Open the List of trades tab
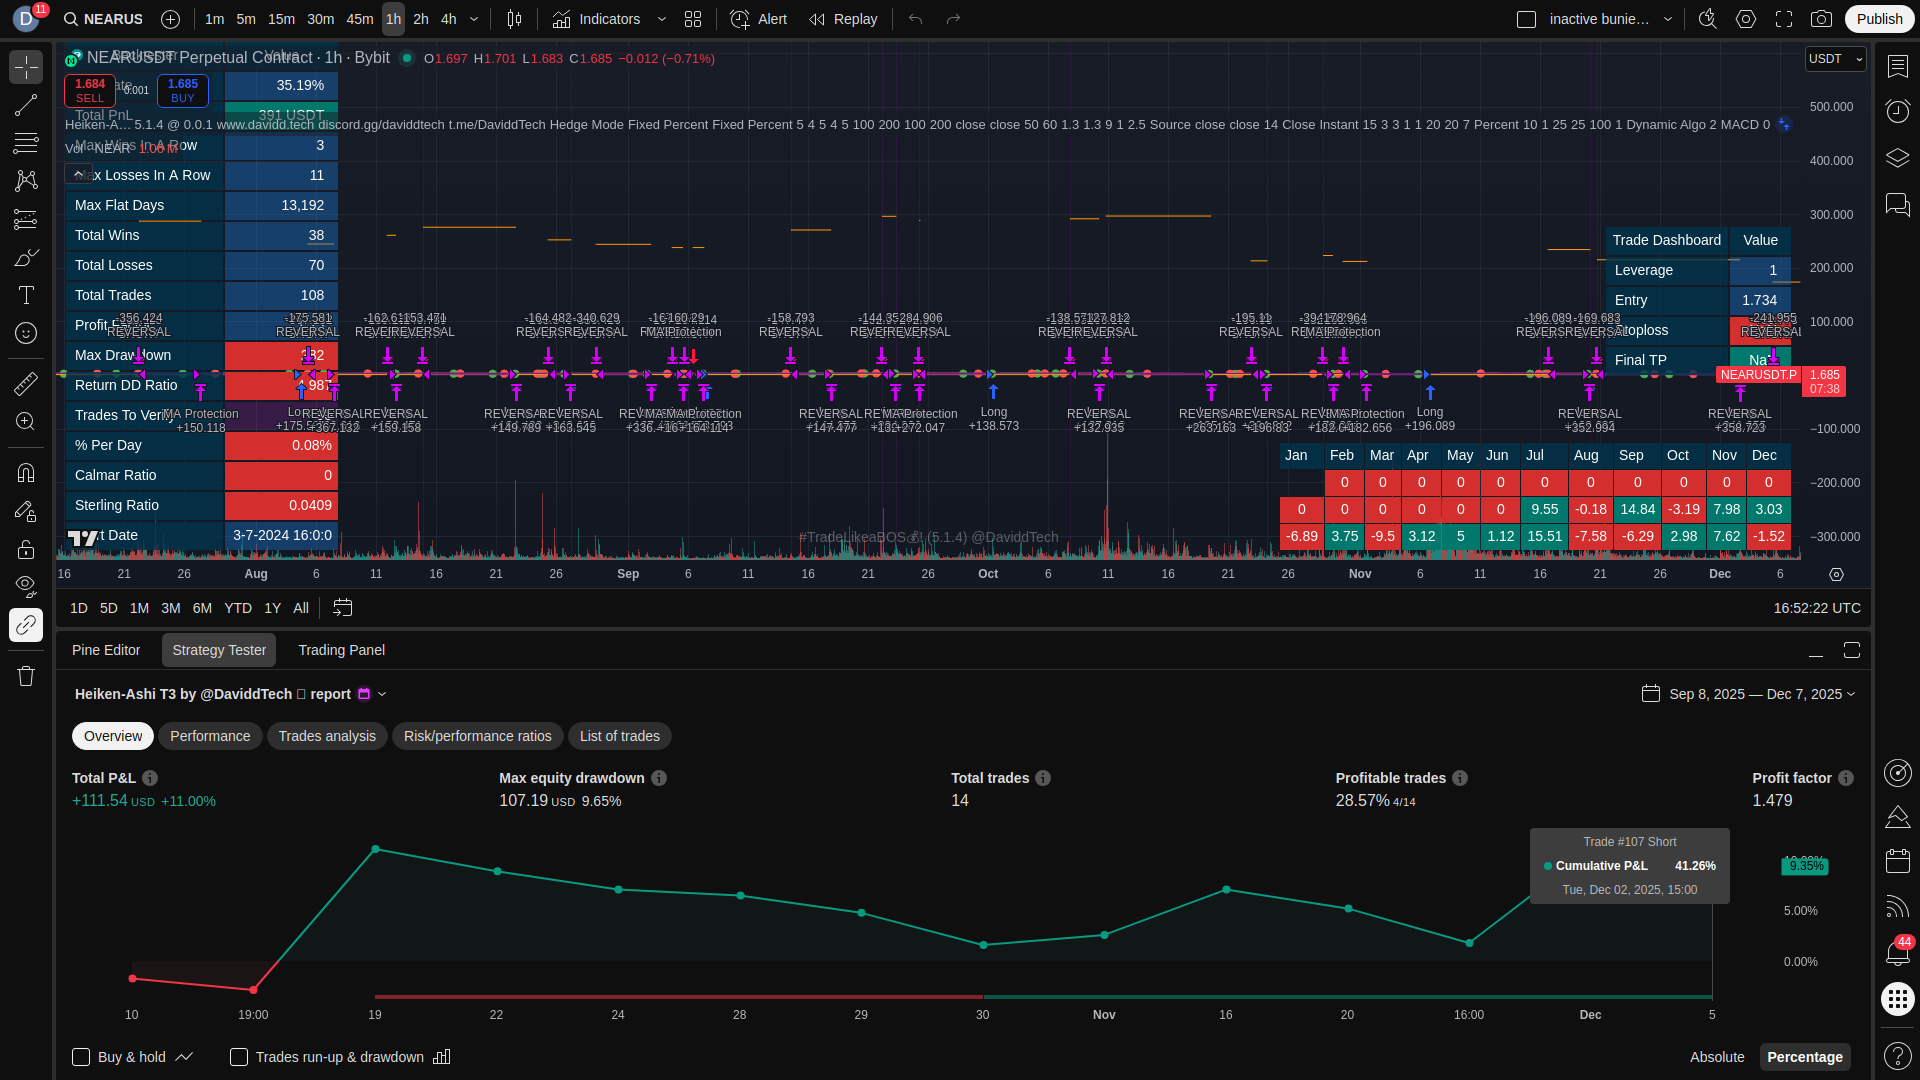This screenshot has width=1920, height=1080. pyautogui.click(x=619, y=736)
